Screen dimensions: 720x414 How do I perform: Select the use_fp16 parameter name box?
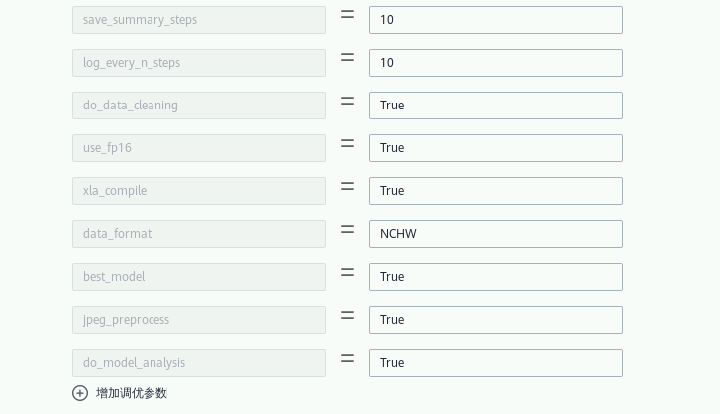(198, 148)
